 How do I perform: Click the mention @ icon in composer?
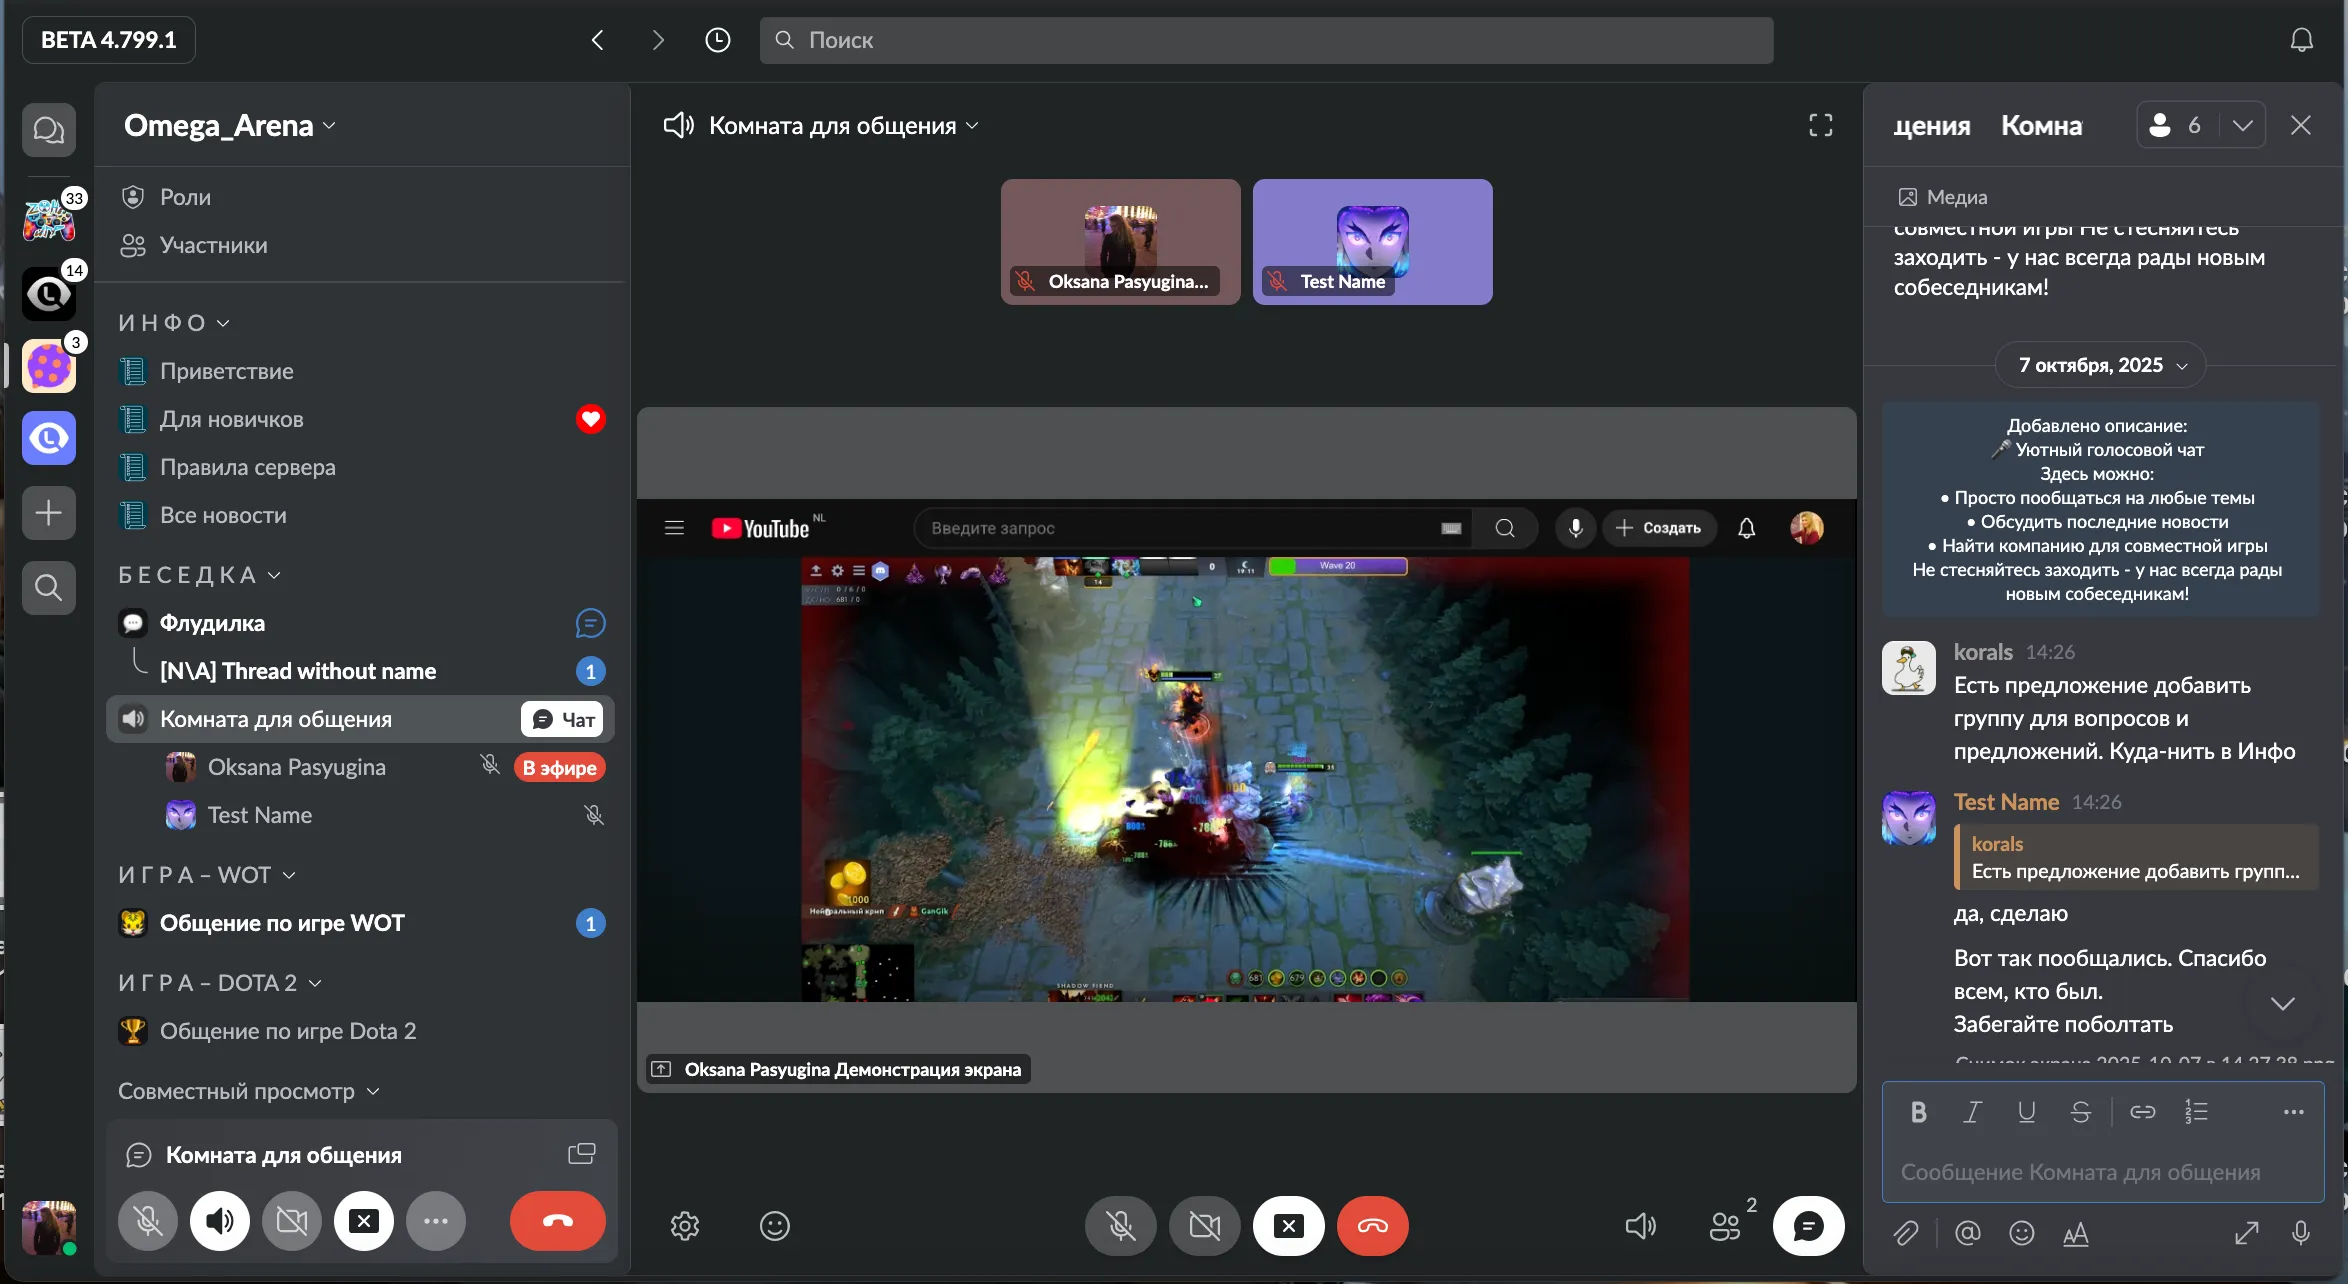click(x=1967, y=1233)
